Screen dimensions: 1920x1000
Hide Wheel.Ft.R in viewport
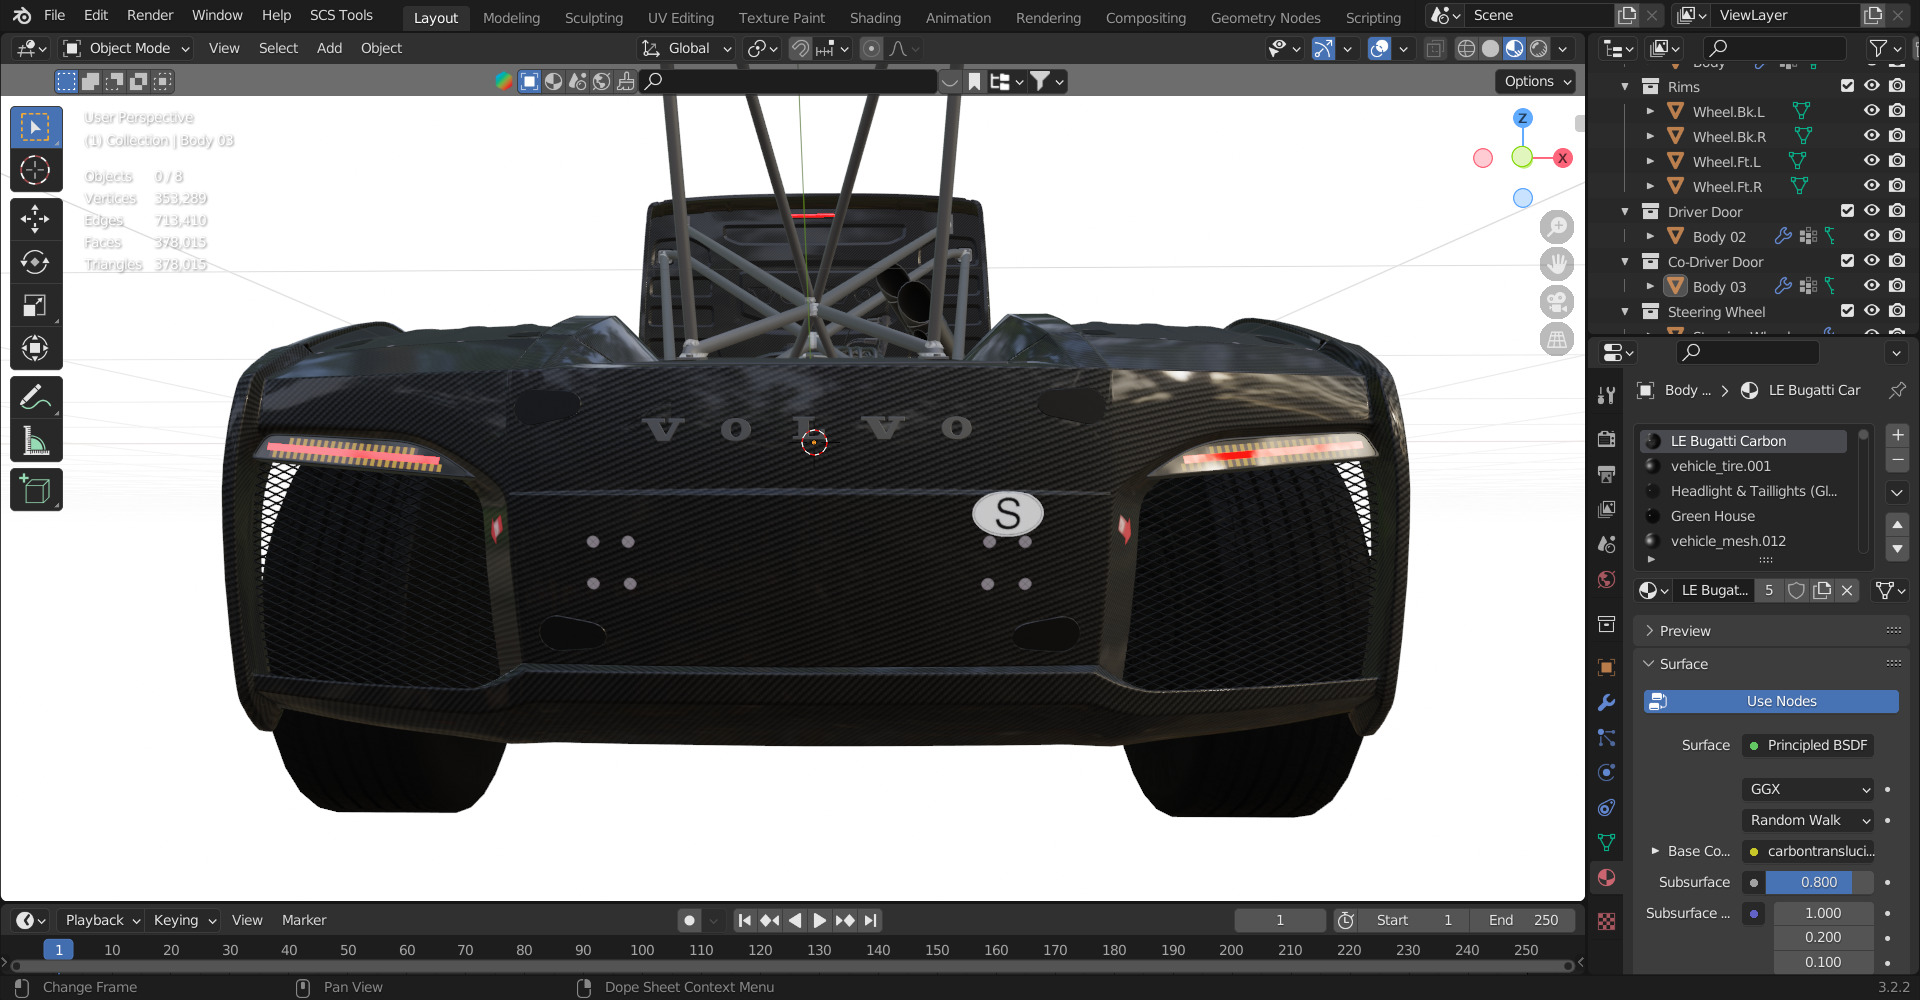click(x=1871, y=186)
